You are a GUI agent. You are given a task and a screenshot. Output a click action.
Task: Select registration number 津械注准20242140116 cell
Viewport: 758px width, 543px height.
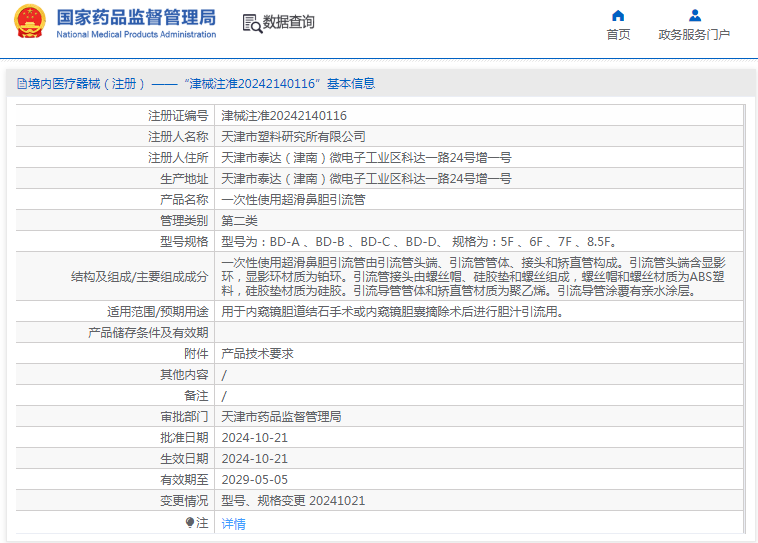coord(284,116)
